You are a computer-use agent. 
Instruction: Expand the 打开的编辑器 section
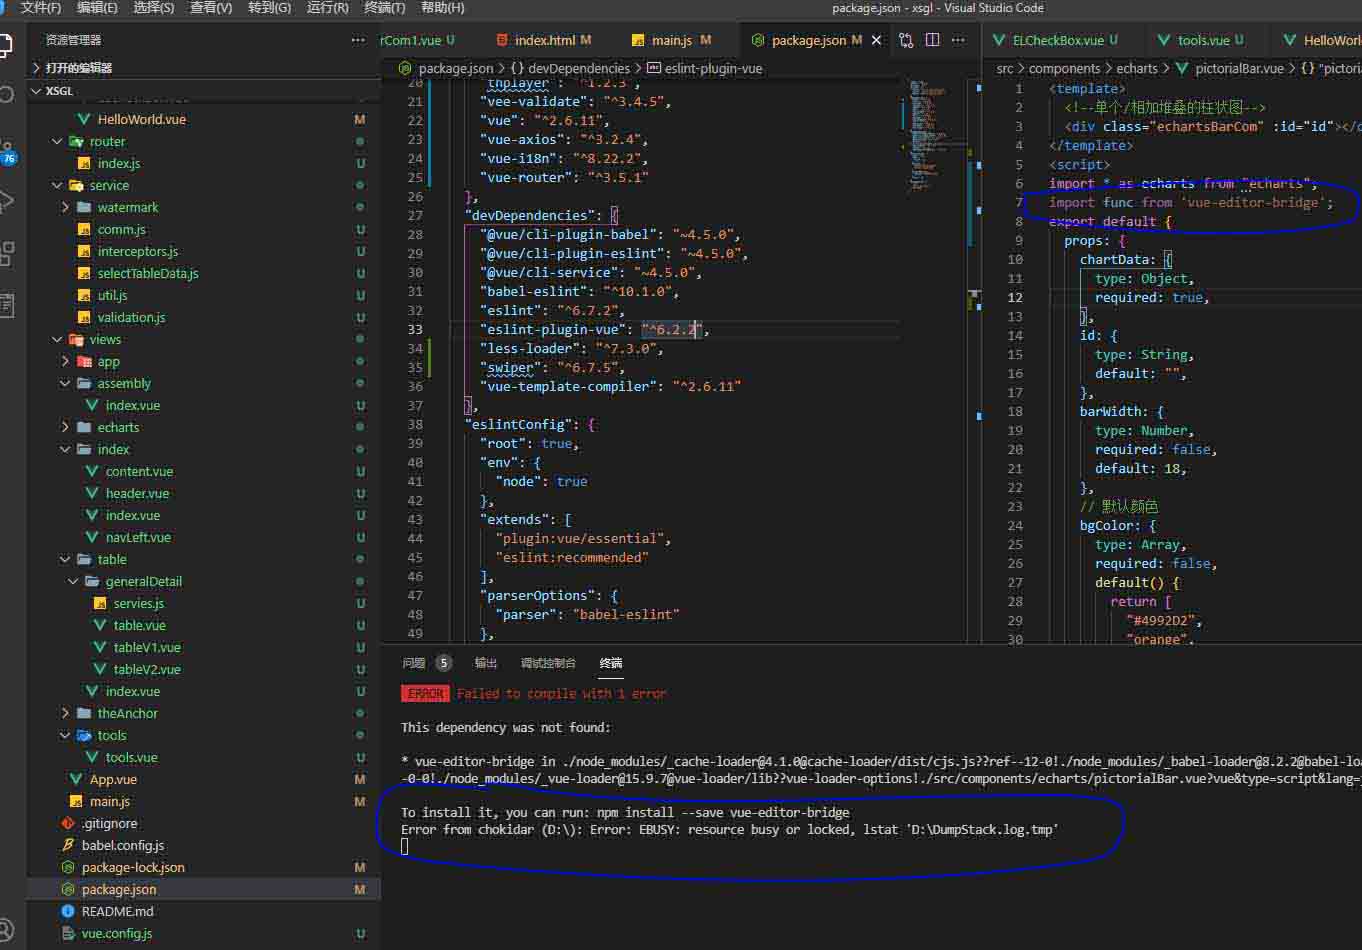click(x=78, y=68)
